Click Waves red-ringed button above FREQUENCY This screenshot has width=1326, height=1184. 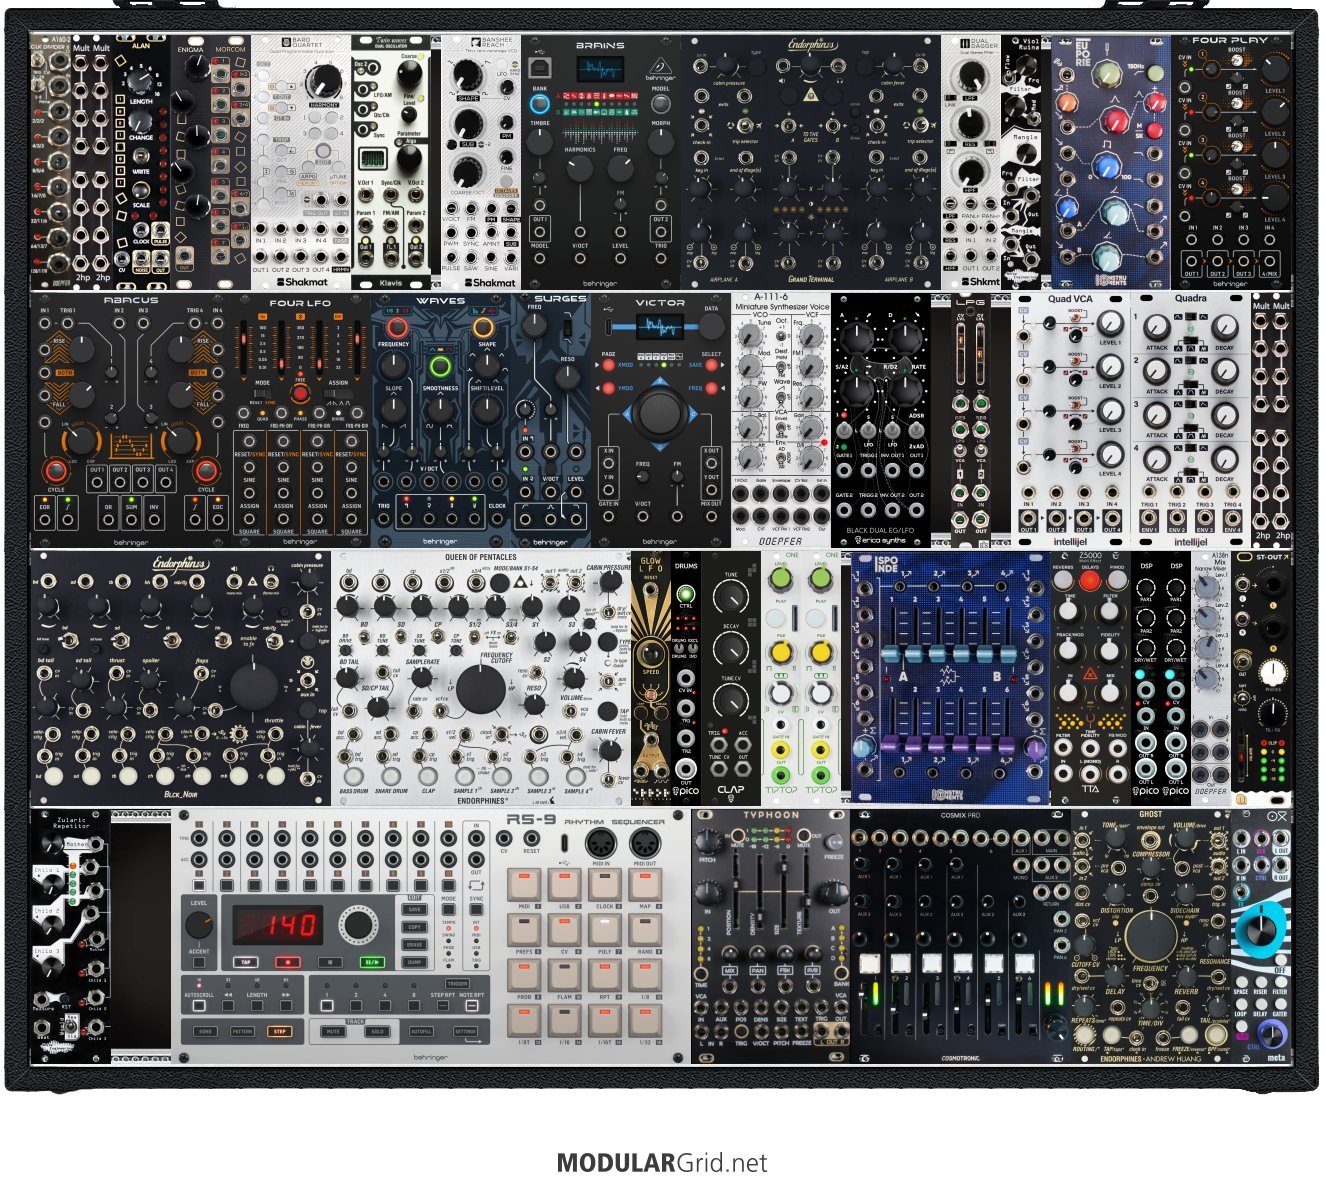click(x=397, y=327)
